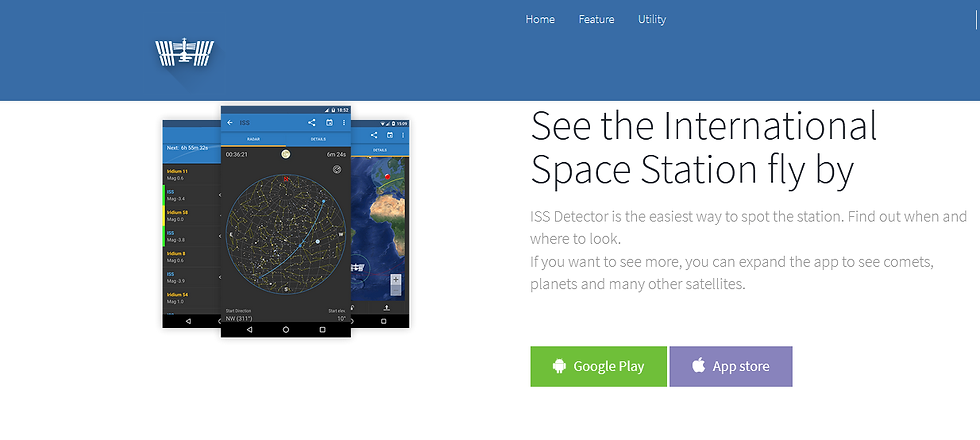Tap Android back triangle on center phone
This screenshot has width=980, height=440.
(x=249, y=329)
